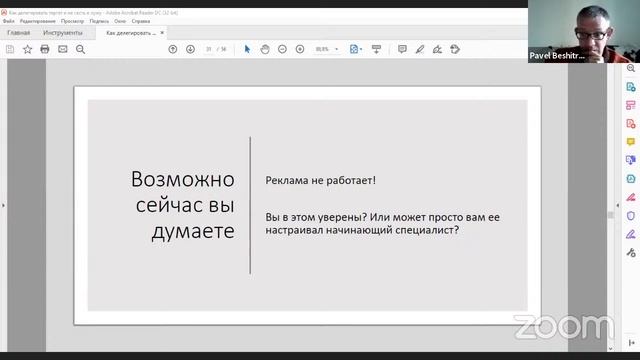Open purple Fill & Sign in right pane

tap(631, 234)
